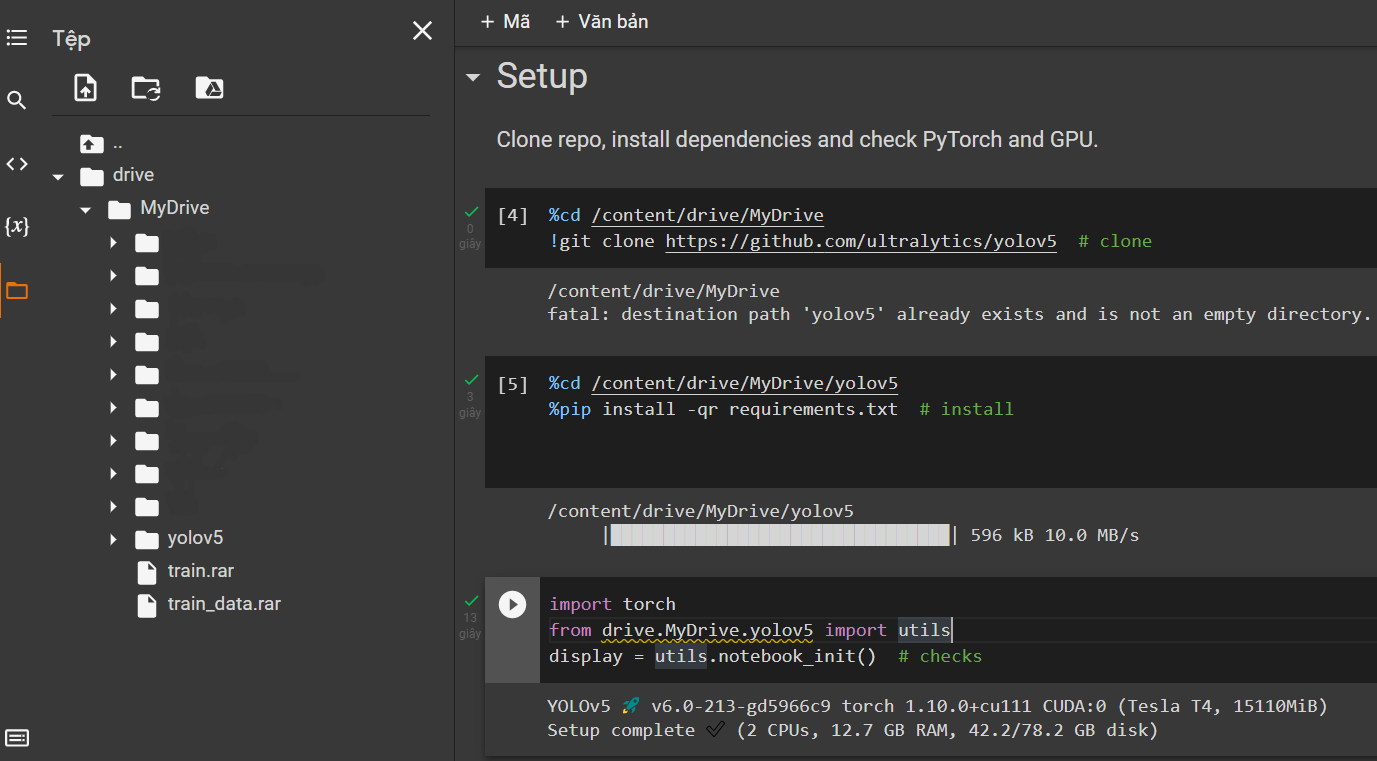The height and width of the screenshot is (761, 1377).
Task: Close the Tệp files panel
Action: [422, 31]
